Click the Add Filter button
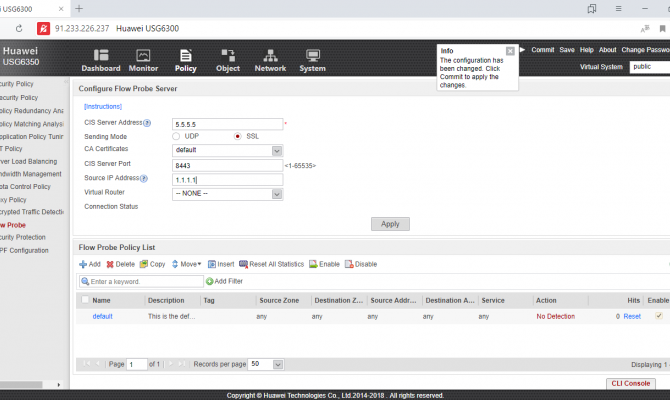The height and width of the screenshot is (400, 670). coord(224,281)
